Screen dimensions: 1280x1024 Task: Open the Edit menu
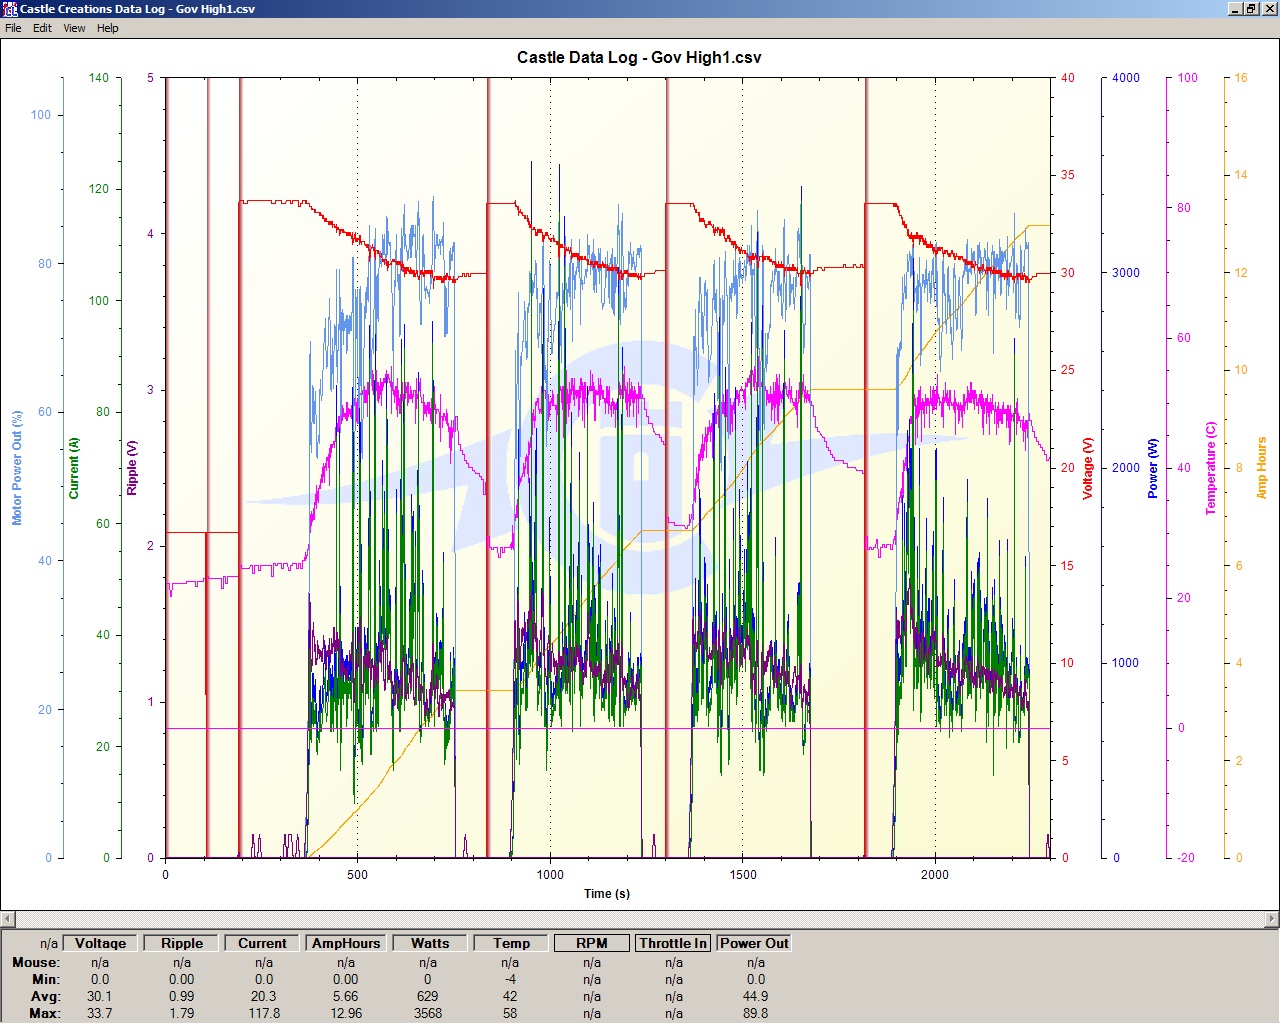(42, 28)
